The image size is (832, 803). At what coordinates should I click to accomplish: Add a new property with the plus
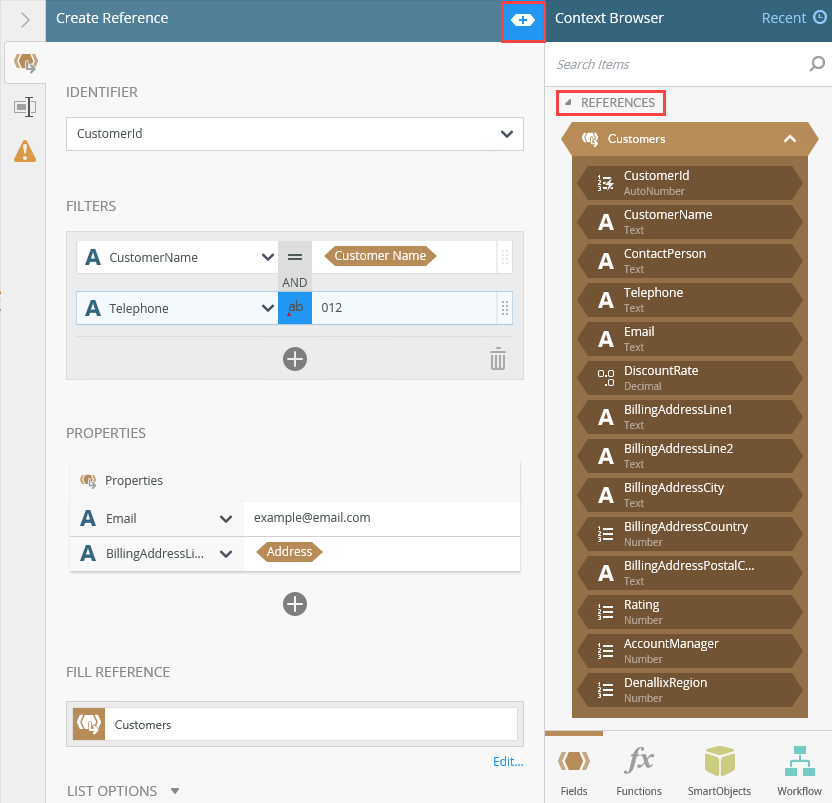(294, 604)
